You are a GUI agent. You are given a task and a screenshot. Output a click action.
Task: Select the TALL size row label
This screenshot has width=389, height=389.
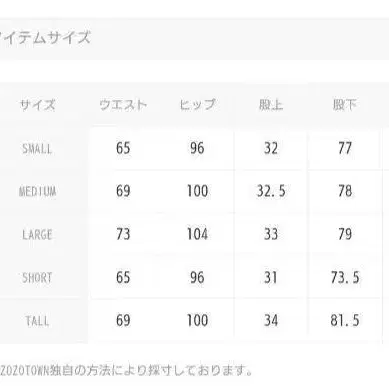click(37, 321)
